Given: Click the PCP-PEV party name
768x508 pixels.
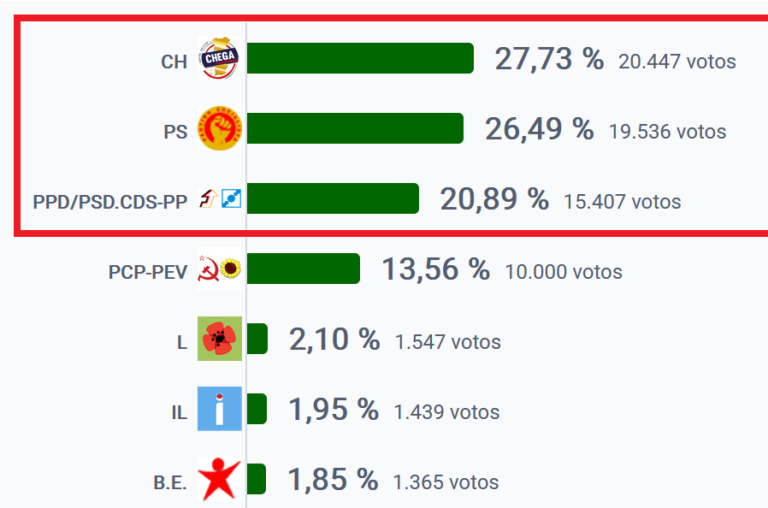Looking at the screenshot, I should tap(148, 271).
